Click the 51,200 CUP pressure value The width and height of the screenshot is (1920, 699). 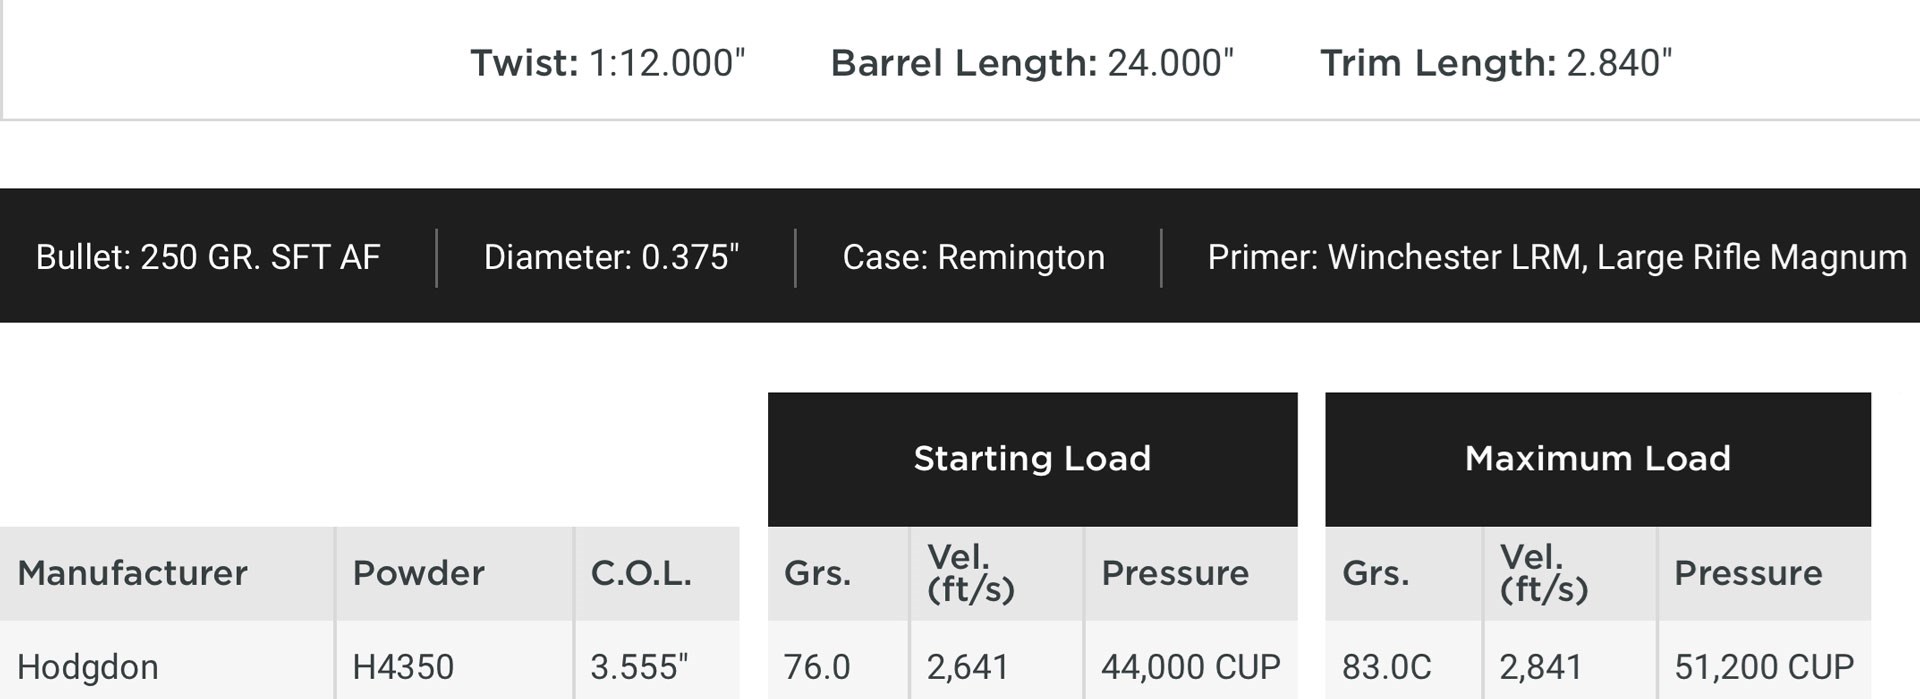[1764, 667]
